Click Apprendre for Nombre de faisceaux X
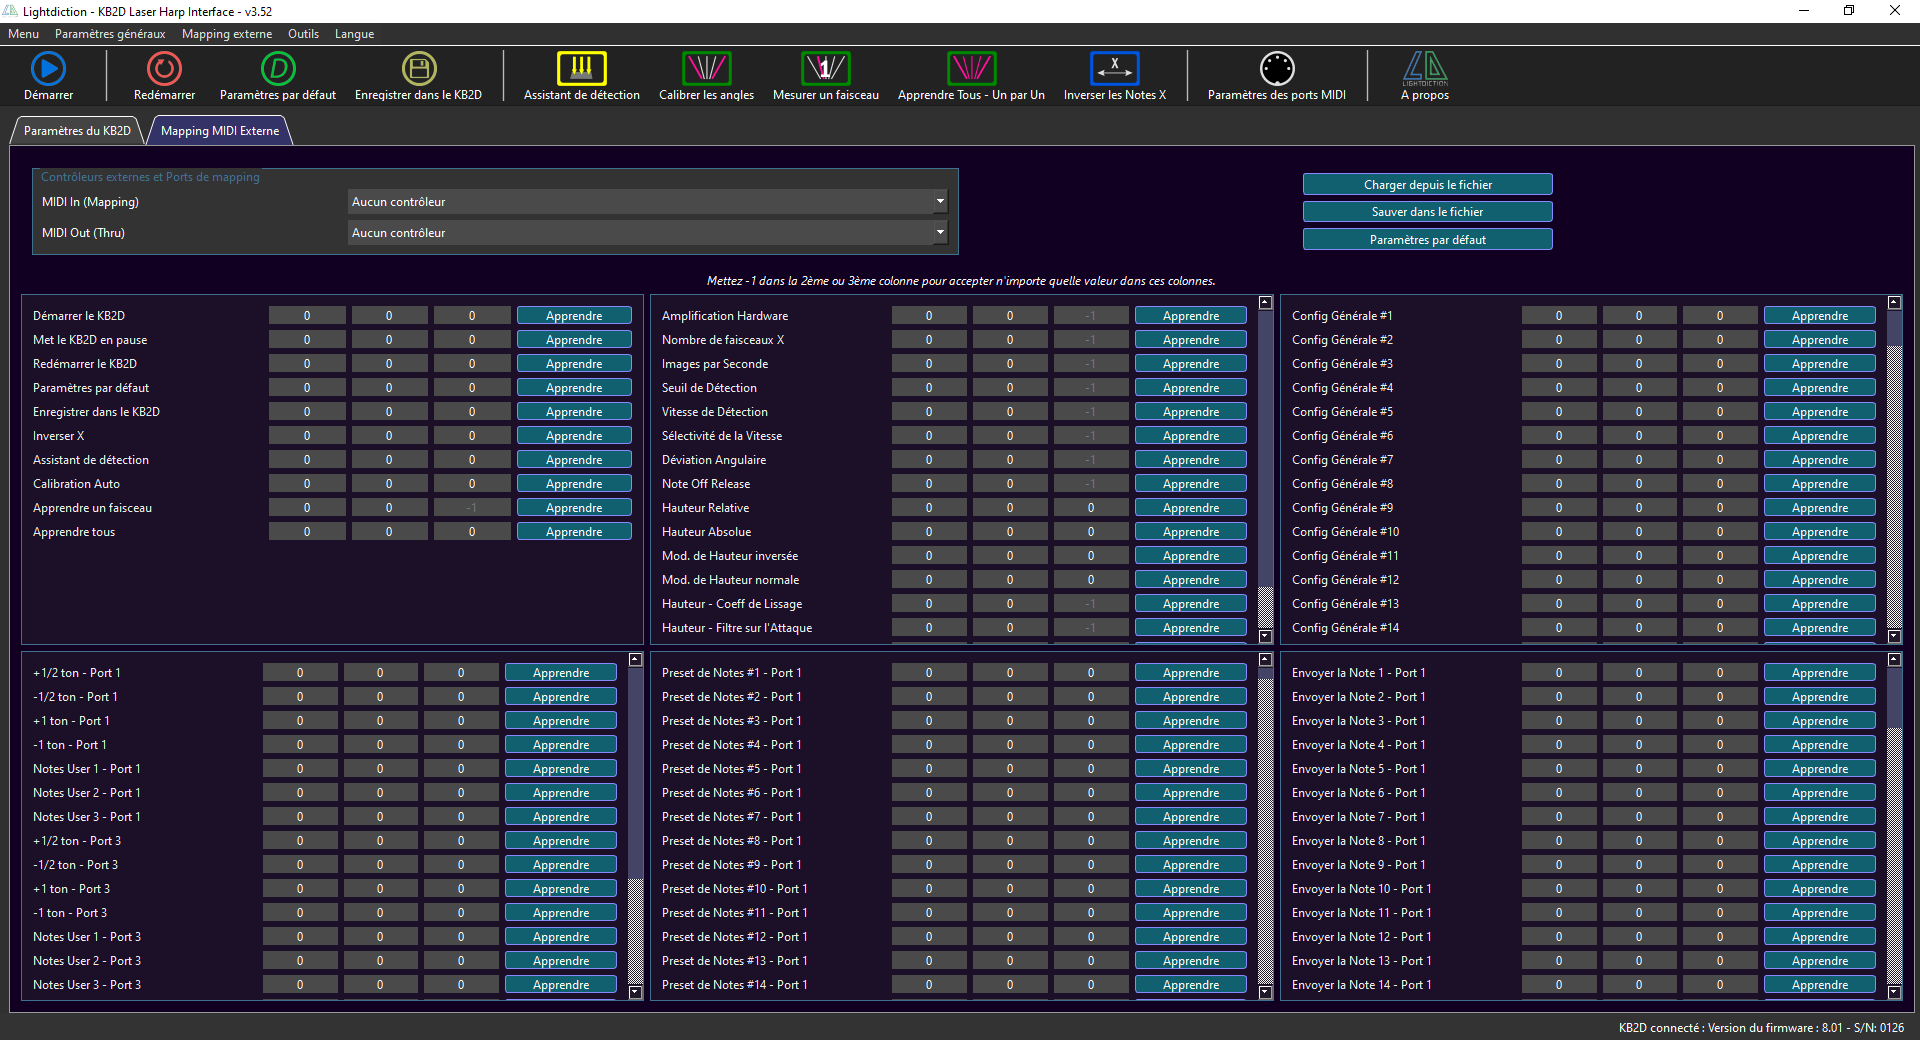The height and width of the screenshot is (1040, 1920). (1190, 339)
